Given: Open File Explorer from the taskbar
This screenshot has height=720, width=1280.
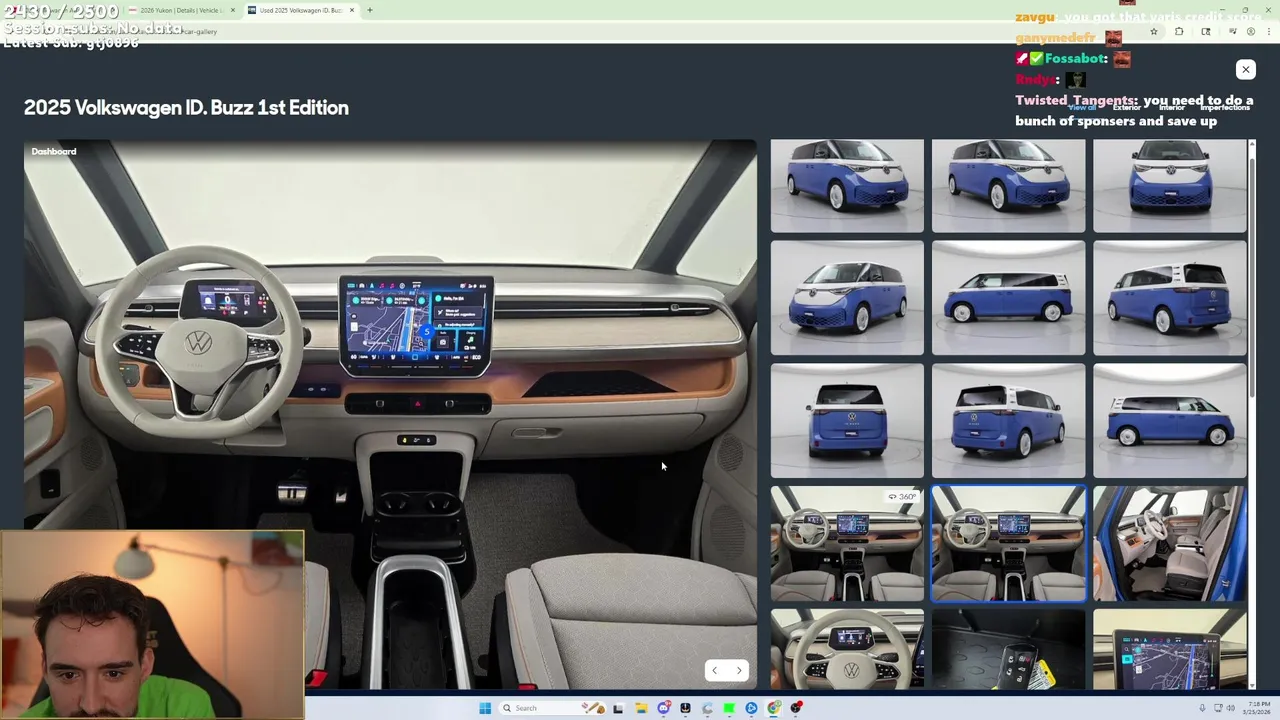Looking at the screenshot, I should tap(642, 708).
